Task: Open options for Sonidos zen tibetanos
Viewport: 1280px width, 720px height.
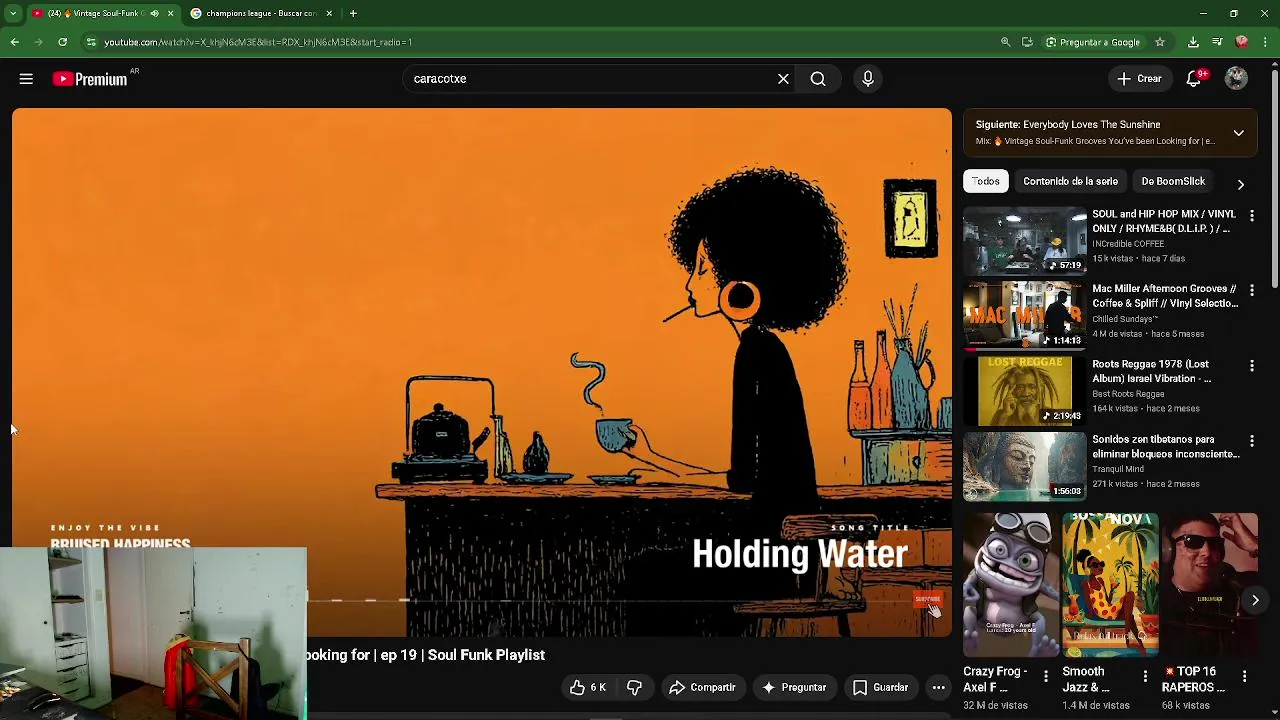Action: (1251, 441)
